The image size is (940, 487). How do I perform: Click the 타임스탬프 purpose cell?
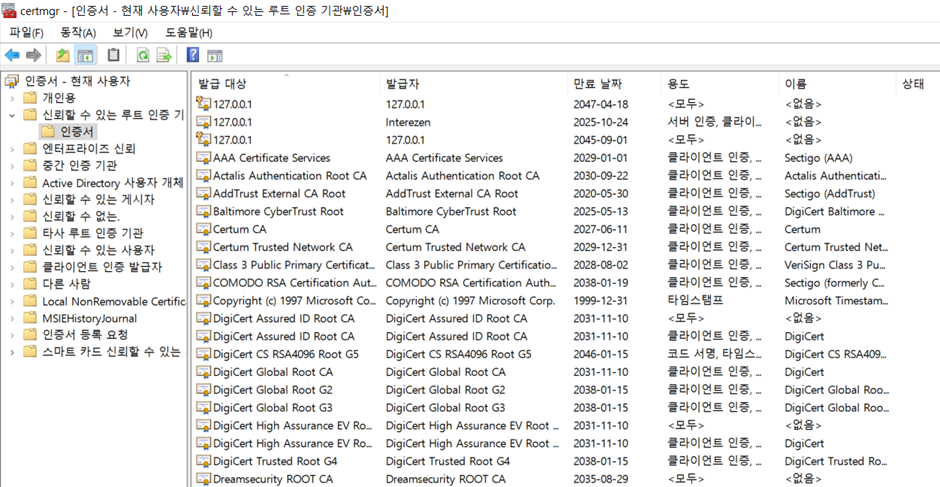(694, 301)
